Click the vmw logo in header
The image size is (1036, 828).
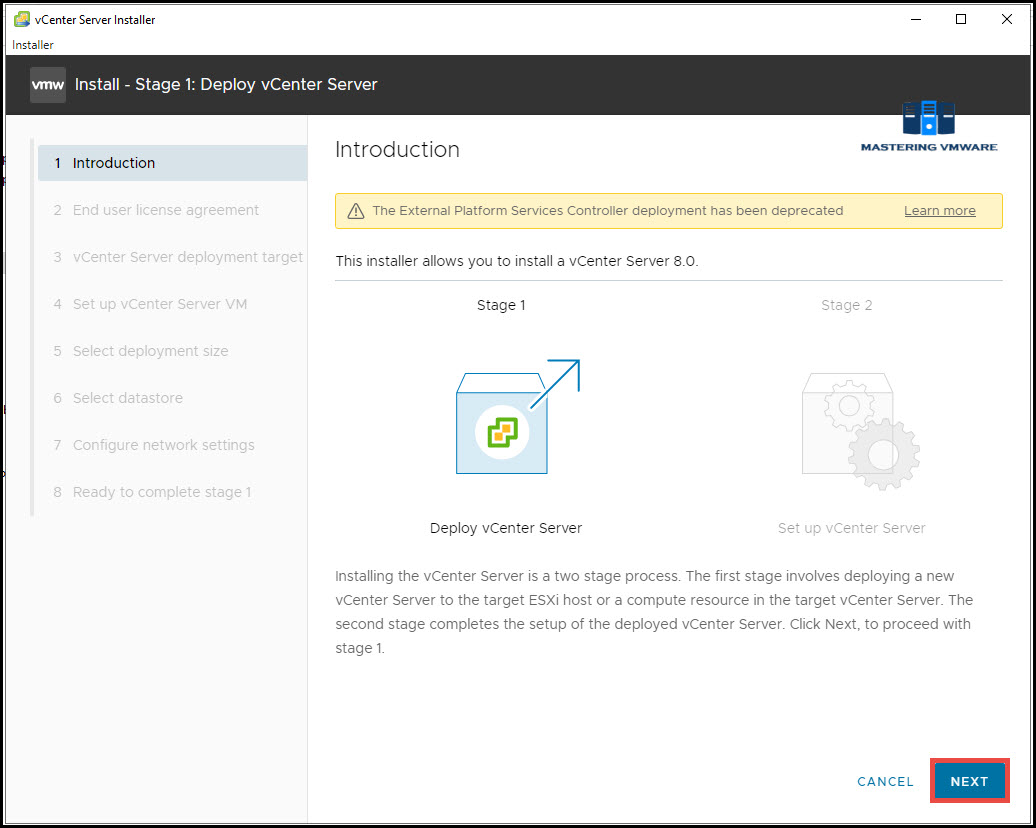(48, 85)
